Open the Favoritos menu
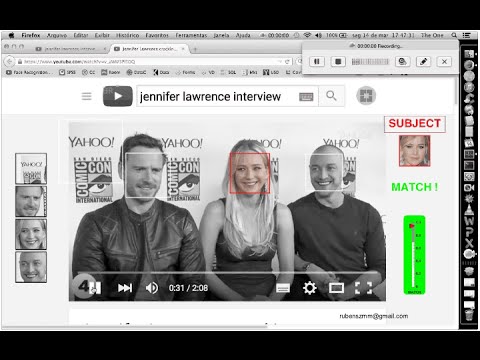The width and height of the screenshot is (480, 360). pos(157,35)
